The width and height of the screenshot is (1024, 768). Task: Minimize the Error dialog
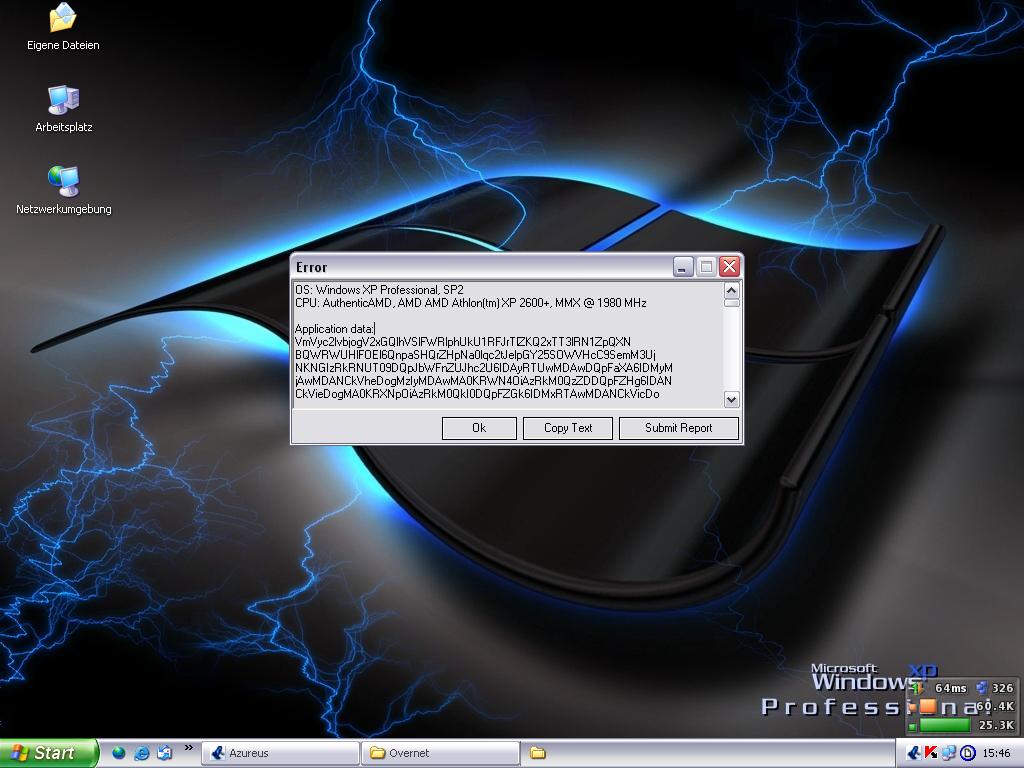(683, 266)
